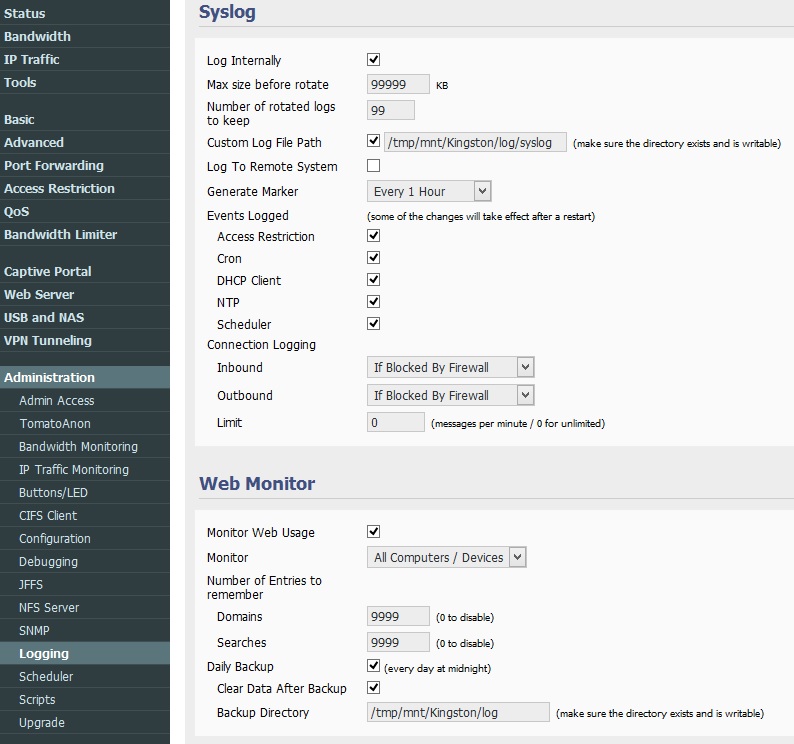Image resolution: width=794 pixels, height=744 pixels.
Task: Open the Outbound connection logging dropdown
Action: click(x=451, y=395)
